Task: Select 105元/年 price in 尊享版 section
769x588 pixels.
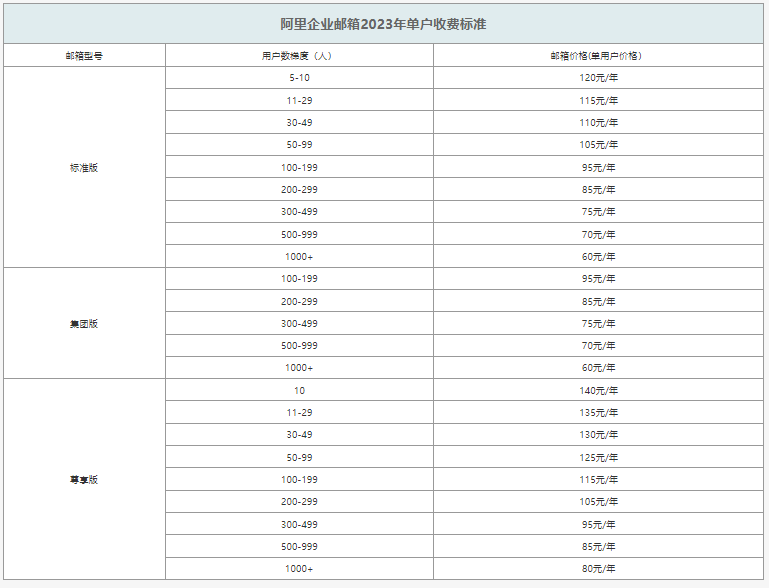Action: click(x=598, y=502)
